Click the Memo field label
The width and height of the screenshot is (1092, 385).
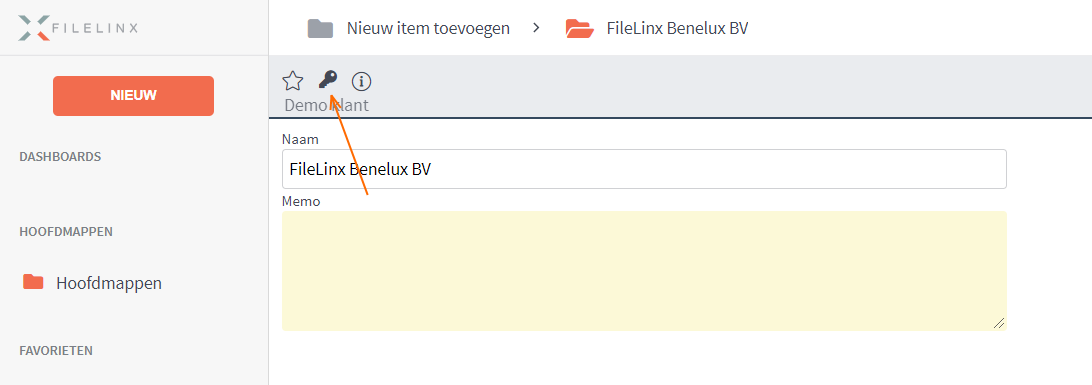tap(301, 201)
